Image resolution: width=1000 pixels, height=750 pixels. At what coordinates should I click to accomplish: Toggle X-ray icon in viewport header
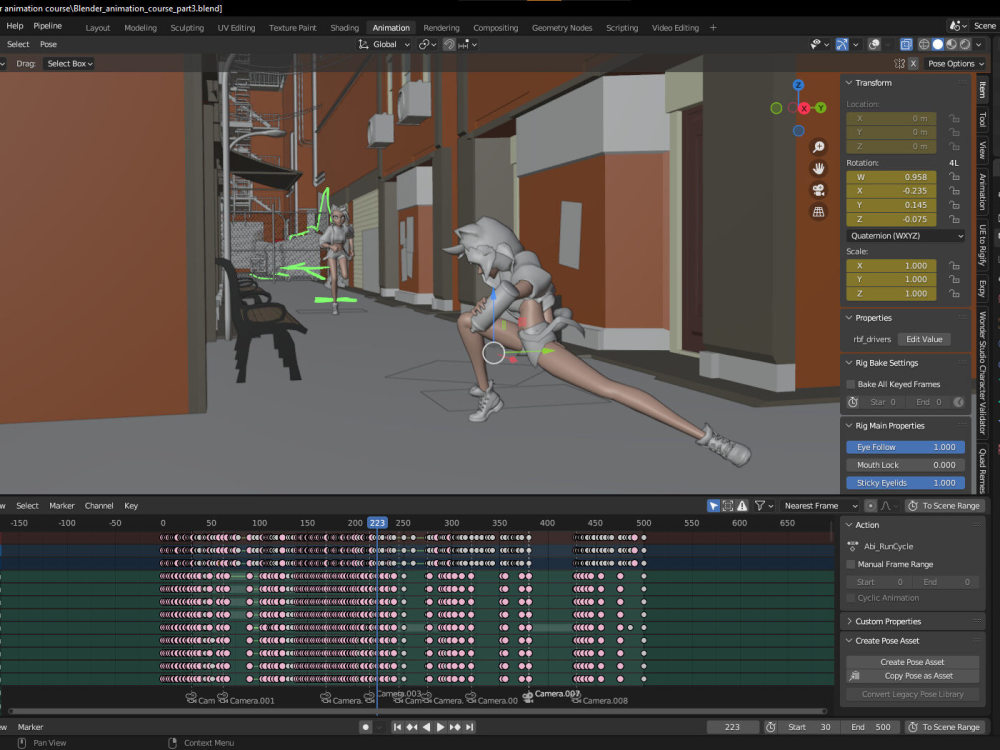(906, 44)
